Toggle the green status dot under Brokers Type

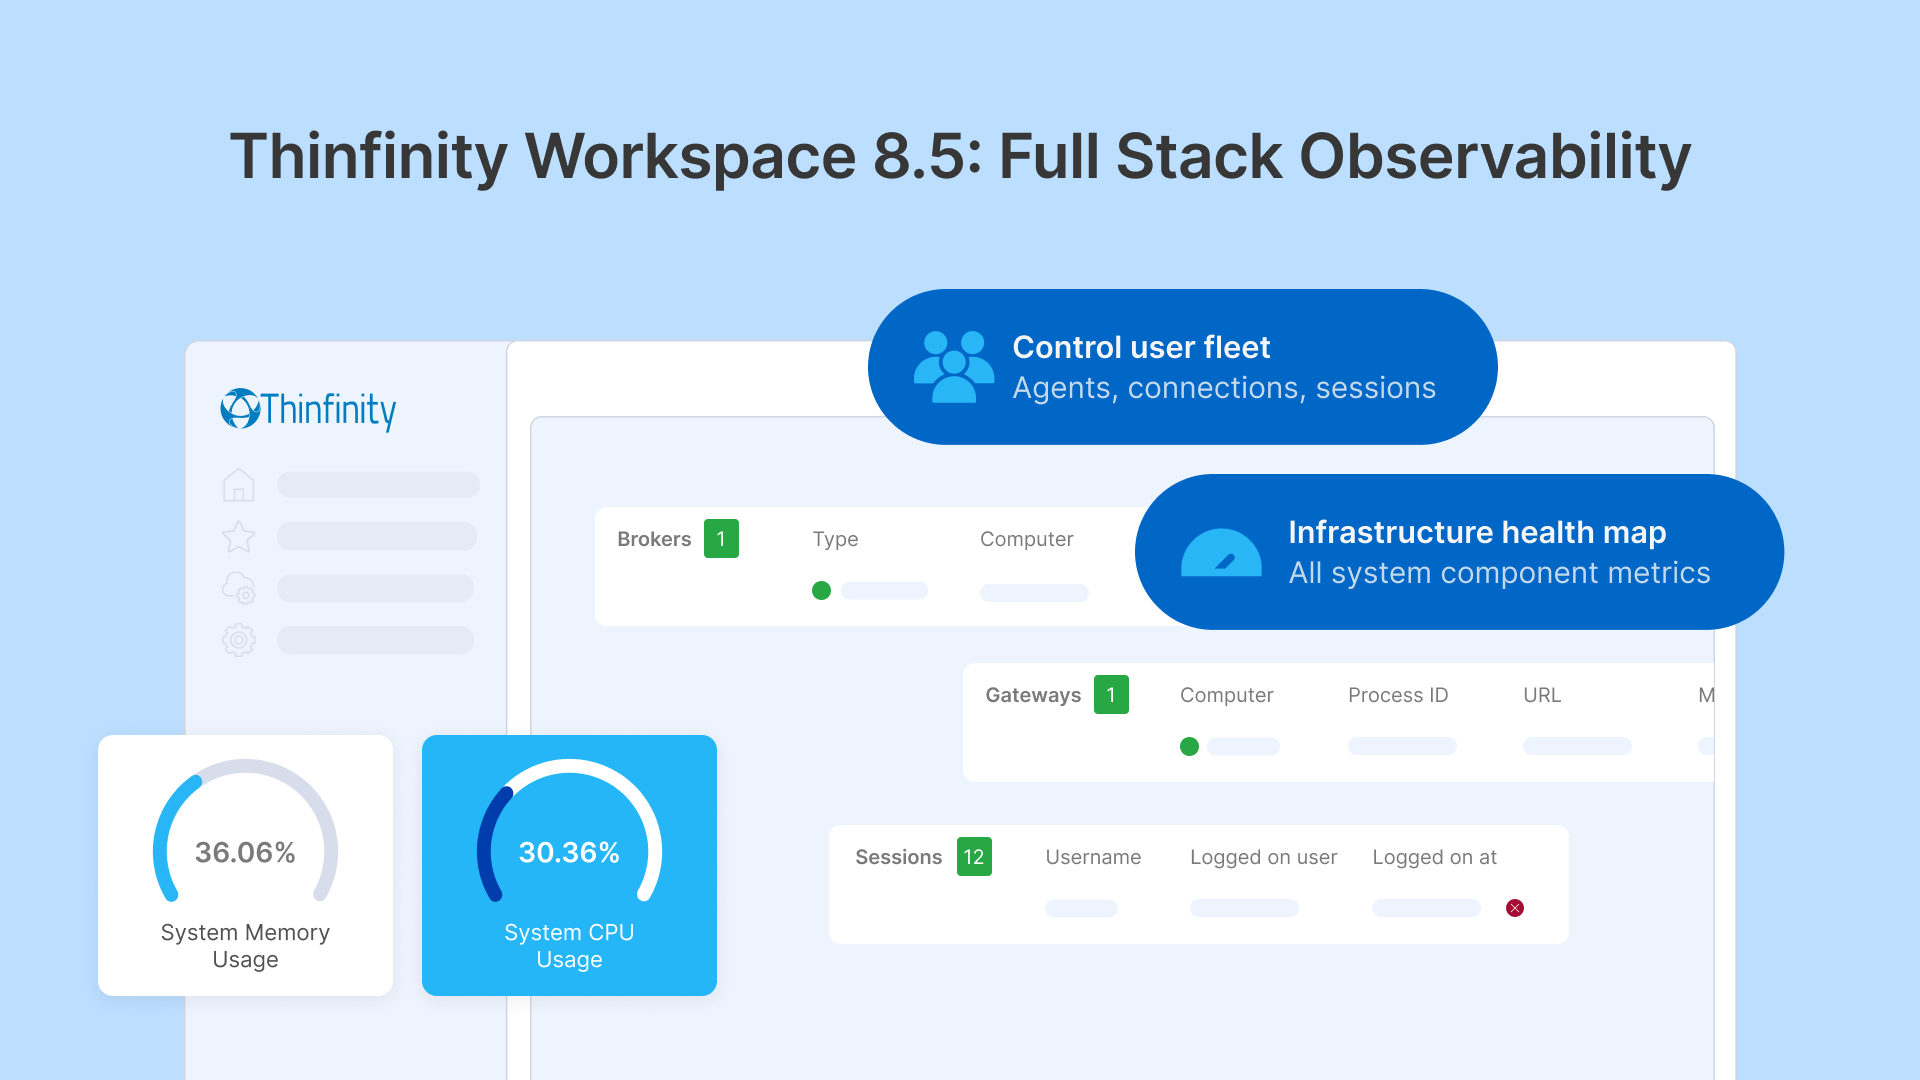pyautogui.click(x=821, y=591)
